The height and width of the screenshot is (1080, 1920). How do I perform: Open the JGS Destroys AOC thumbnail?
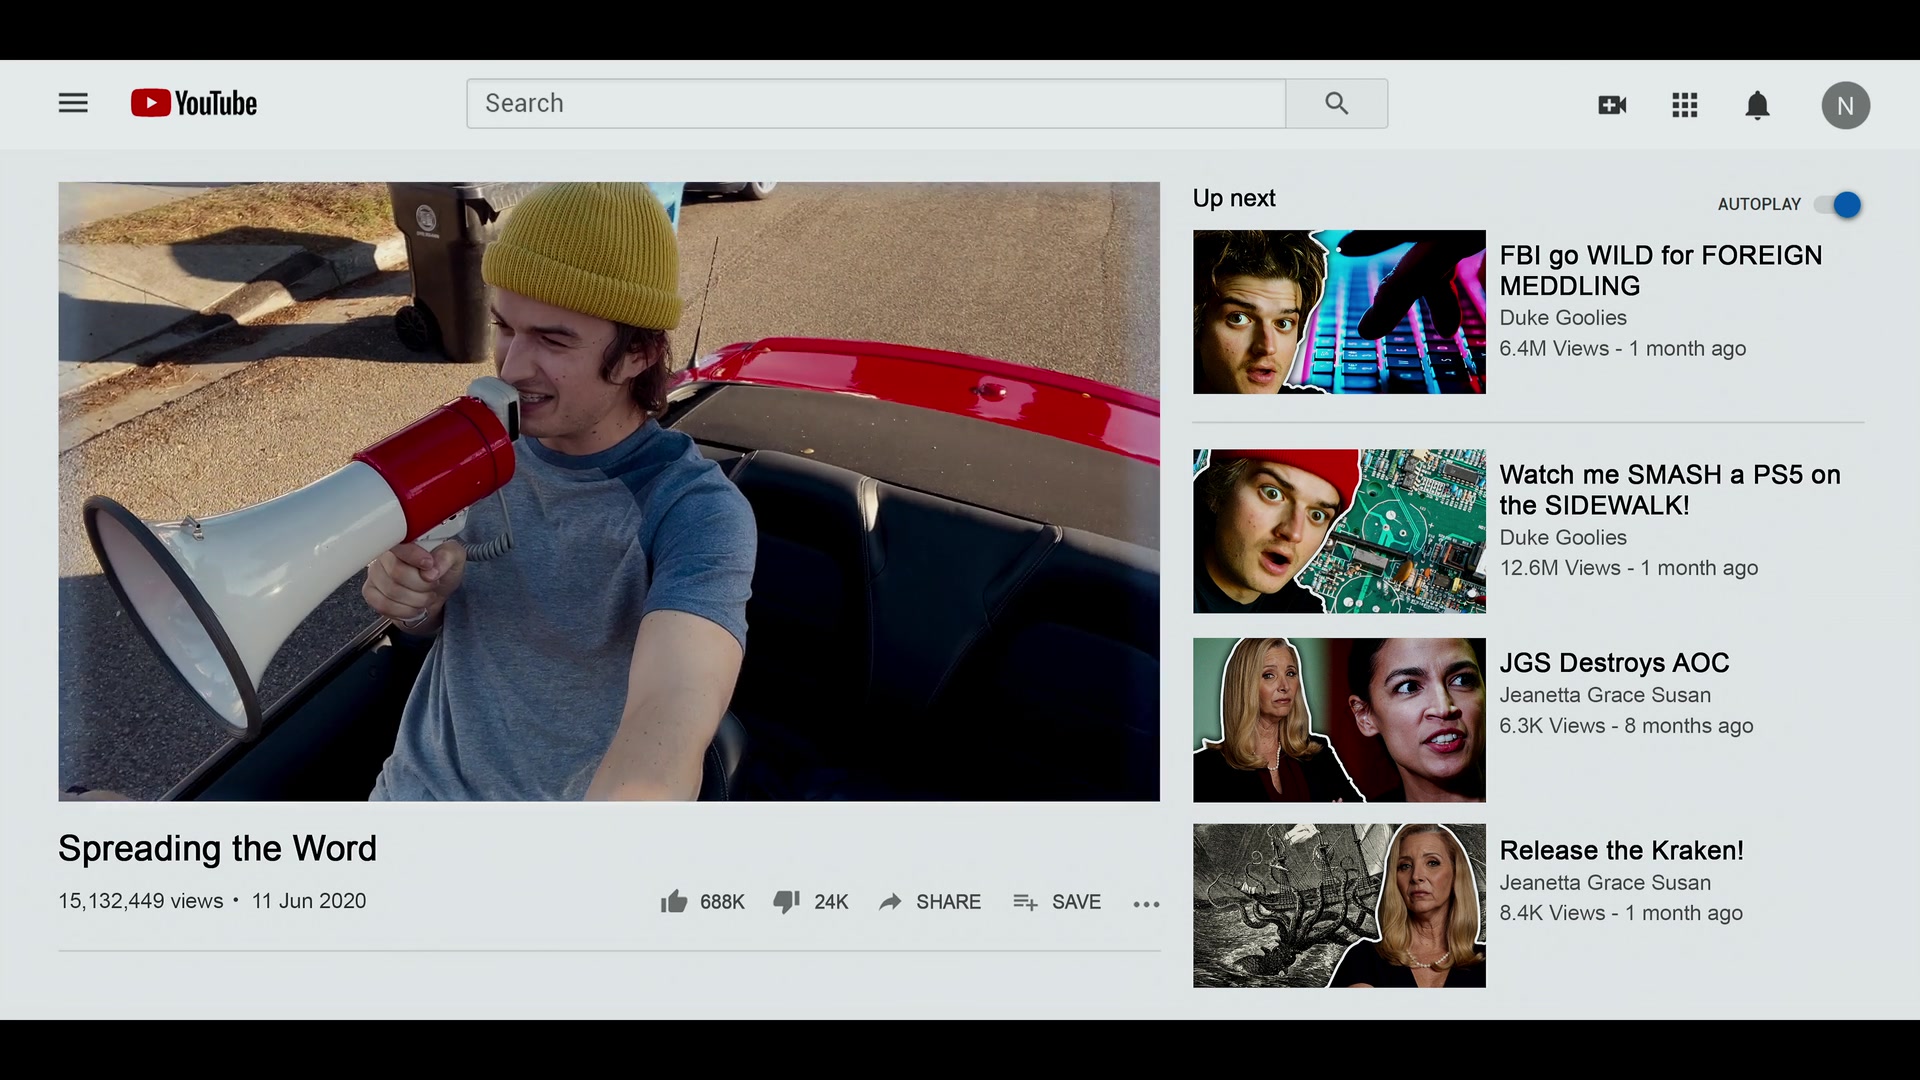(1339, 720)
